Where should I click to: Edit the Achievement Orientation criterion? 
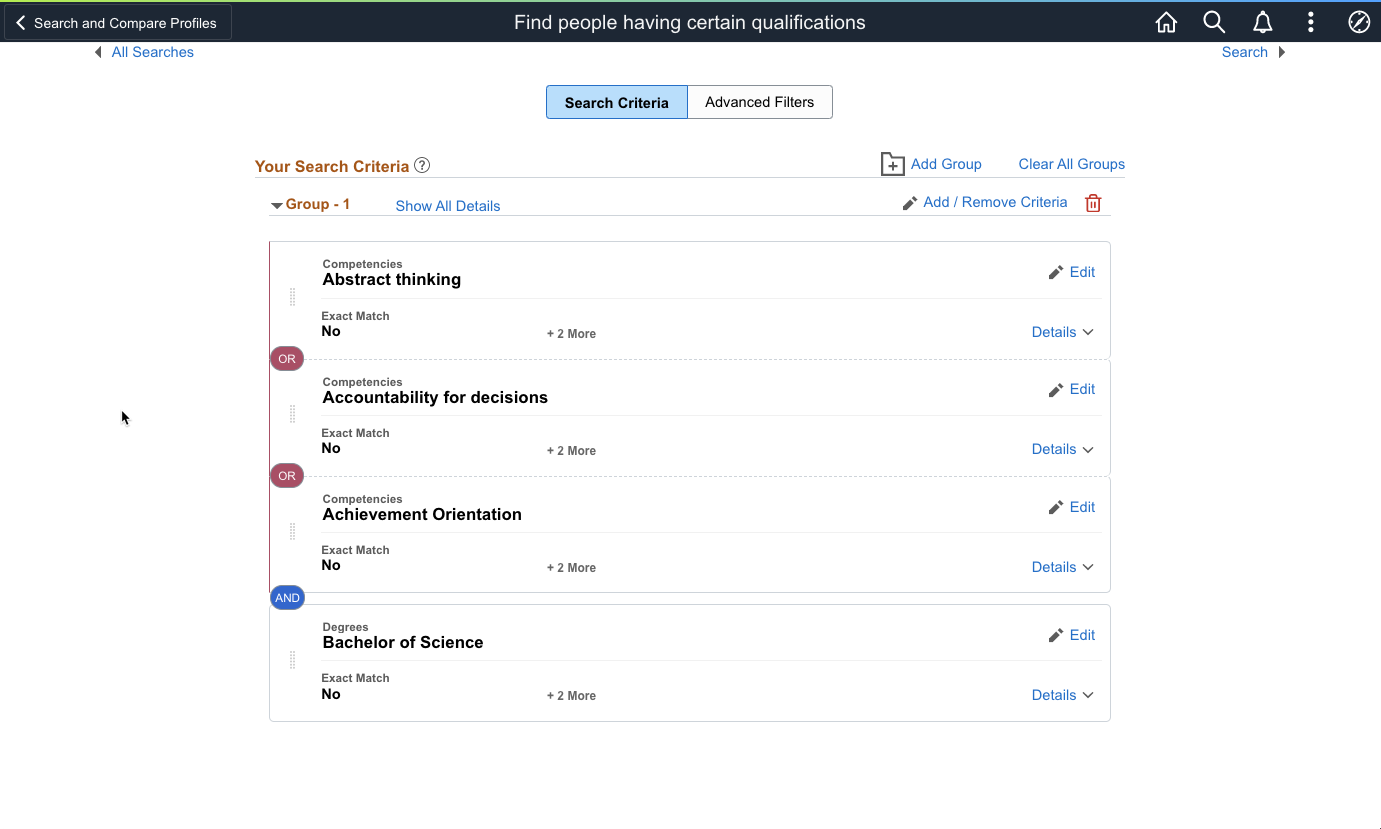pos(1072,507)
